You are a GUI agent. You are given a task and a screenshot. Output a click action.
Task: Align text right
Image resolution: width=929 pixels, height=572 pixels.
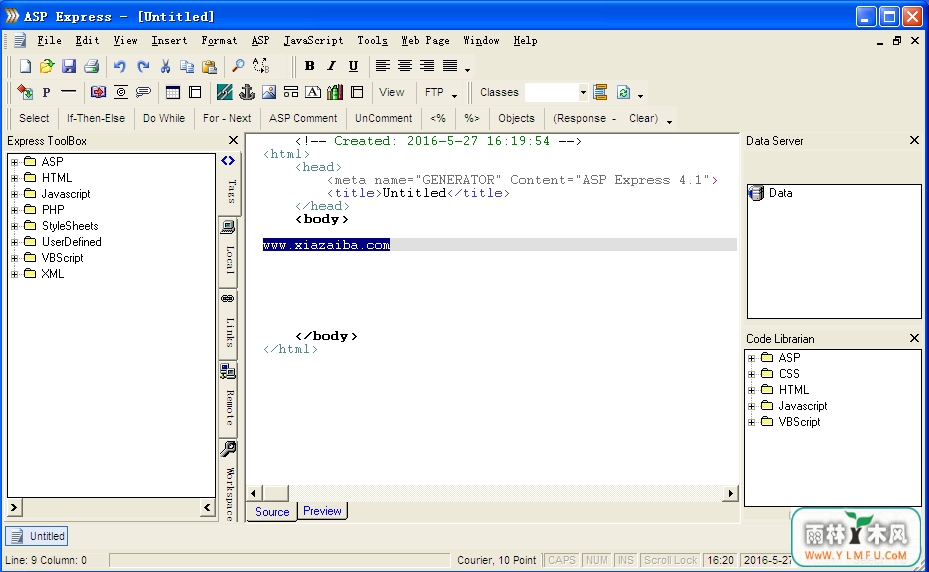pyautogui.click(x=427, y=66)
